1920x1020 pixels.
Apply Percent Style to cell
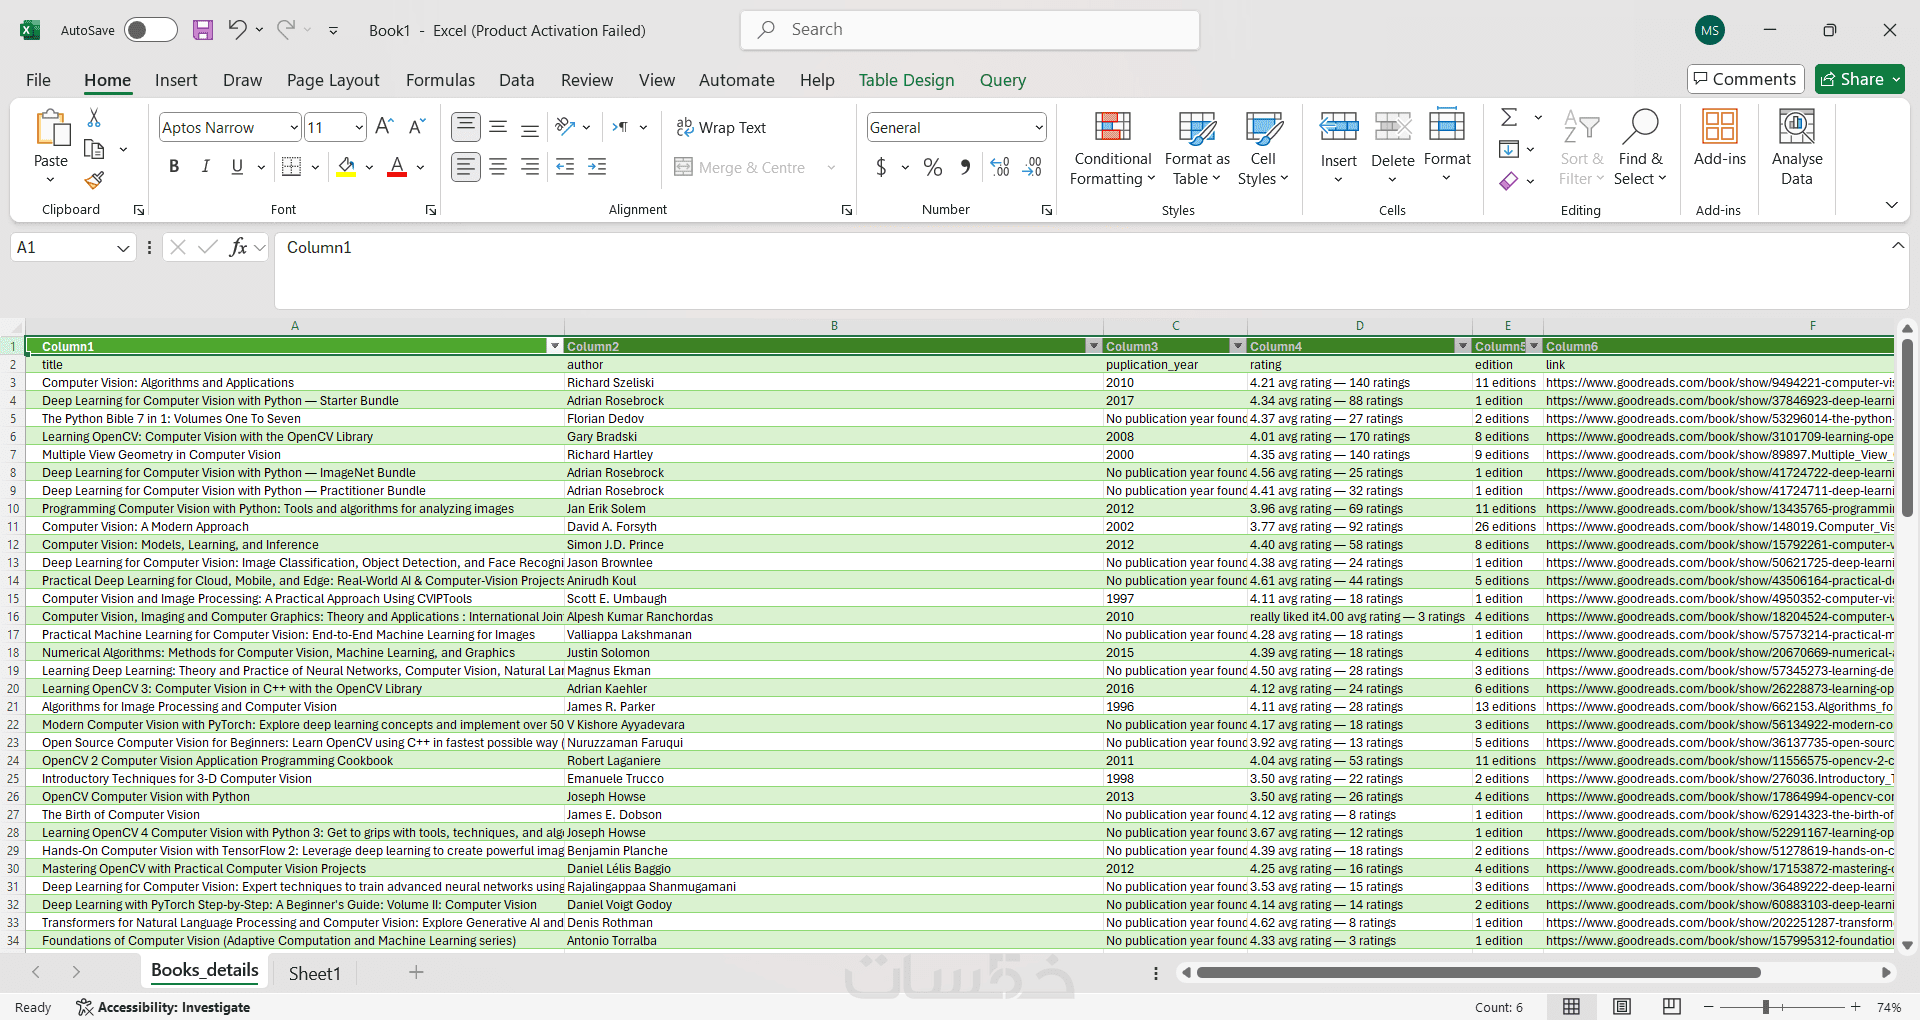click(933, 167)
